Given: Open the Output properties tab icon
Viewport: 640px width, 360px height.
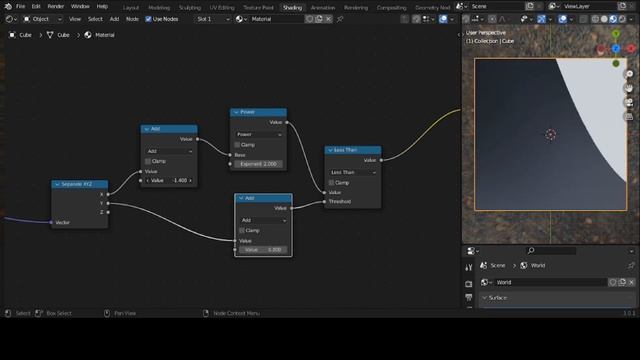Looking at the screenshot, I should pos(469,298).
